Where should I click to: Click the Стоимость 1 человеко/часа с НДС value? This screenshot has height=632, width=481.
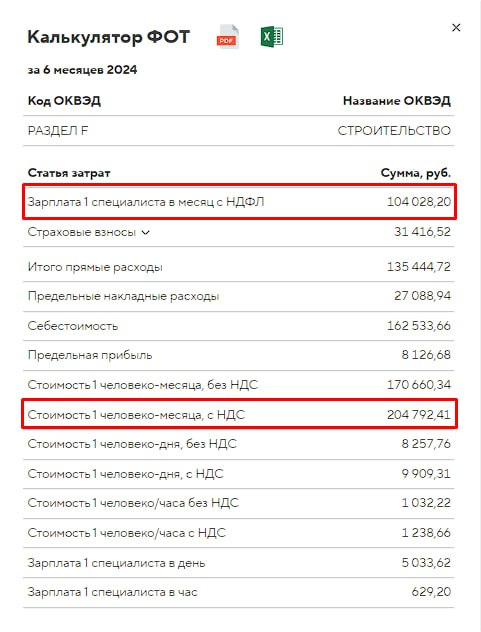426,533
